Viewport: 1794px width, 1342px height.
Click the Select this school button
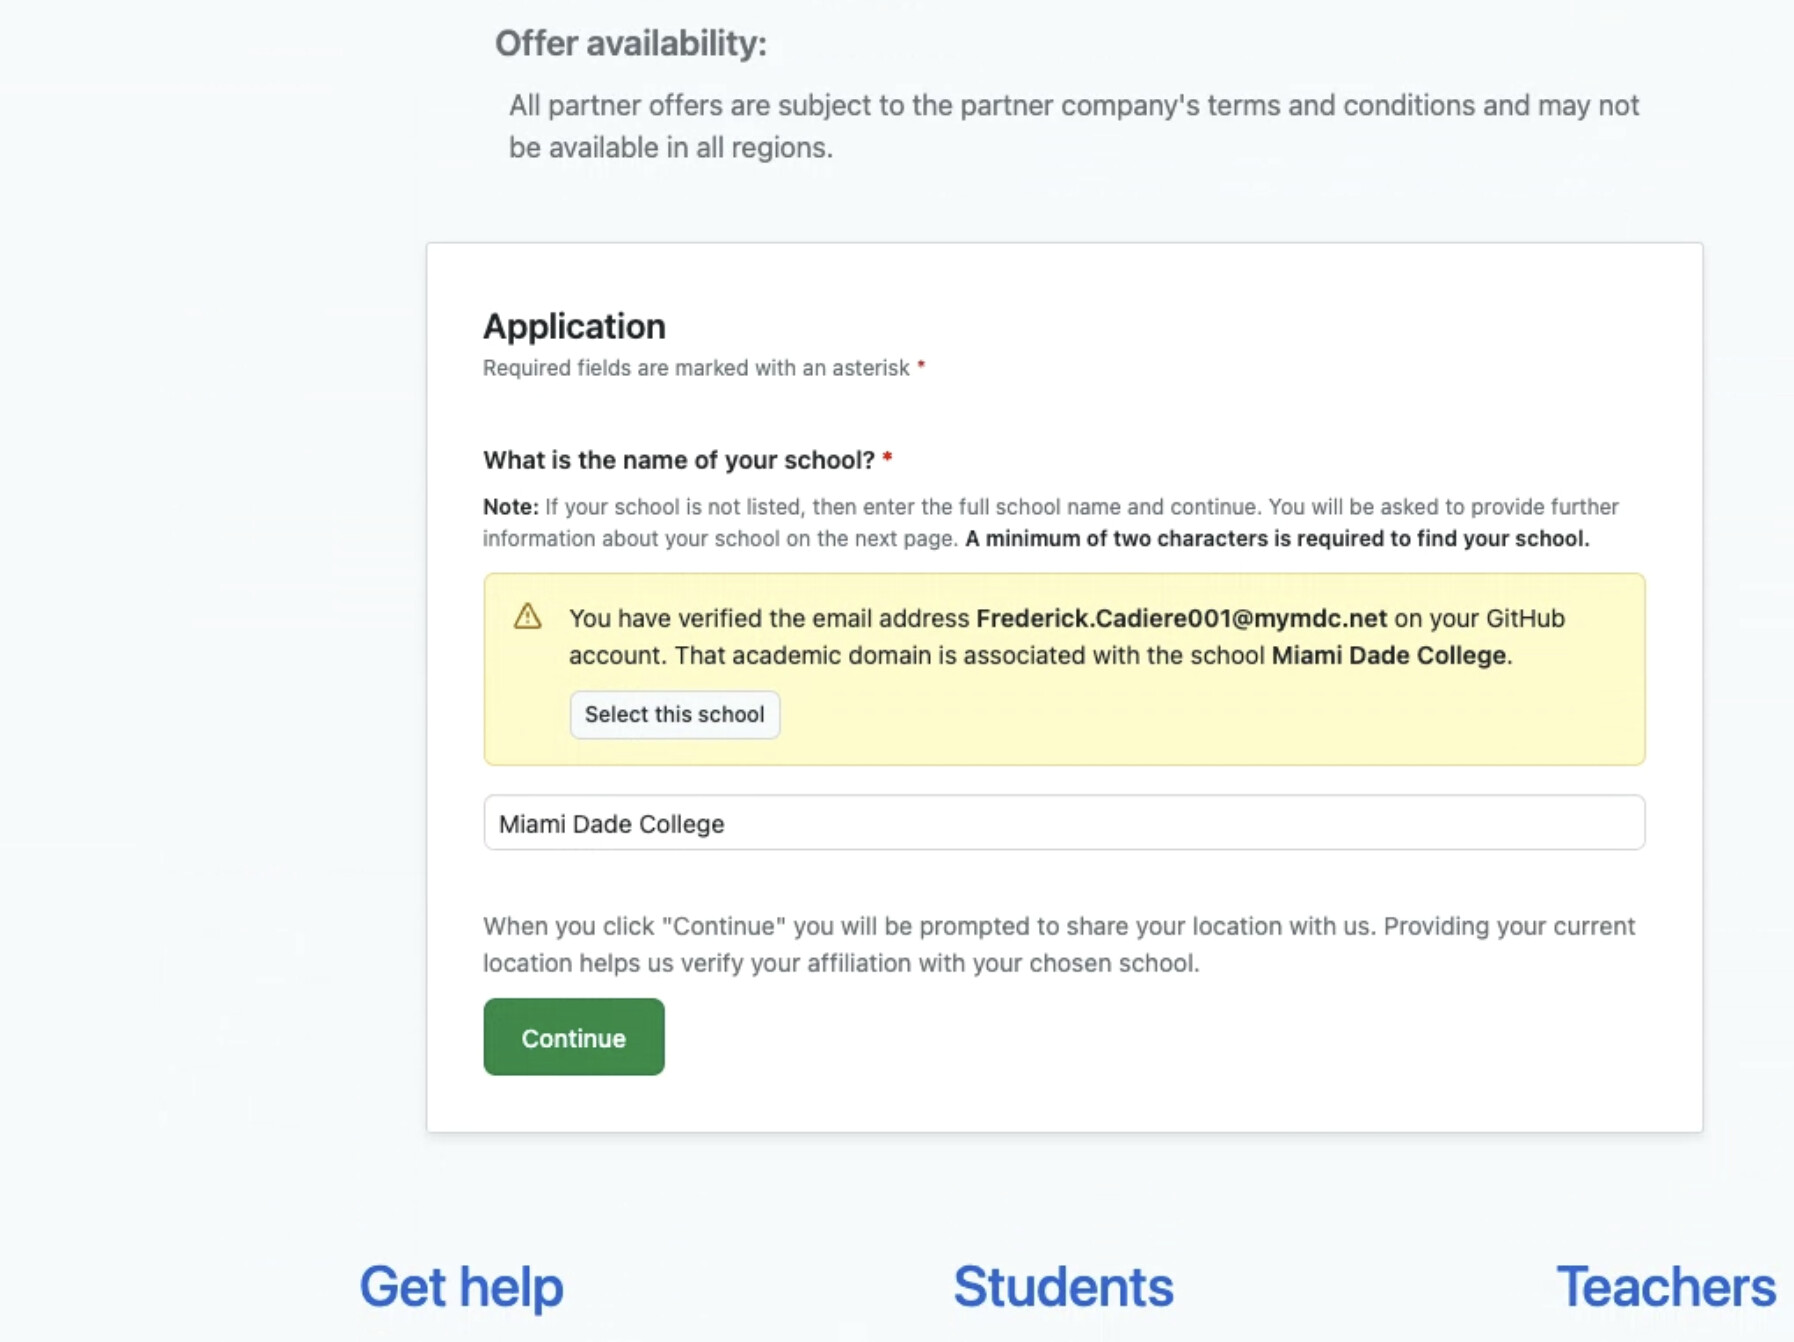pyautogui.click(x=674, y=714)
